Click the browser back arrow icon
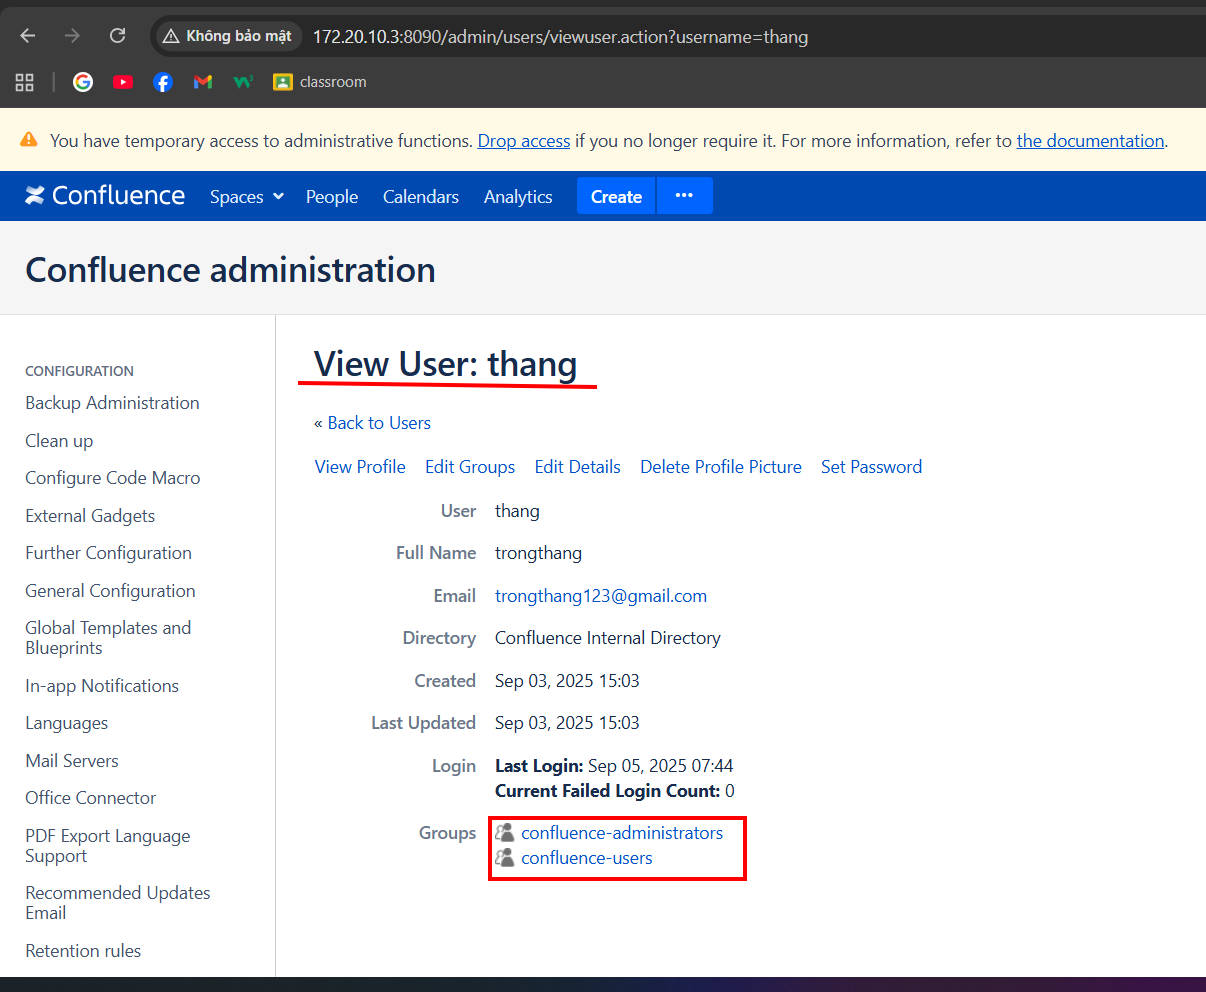 28,36
